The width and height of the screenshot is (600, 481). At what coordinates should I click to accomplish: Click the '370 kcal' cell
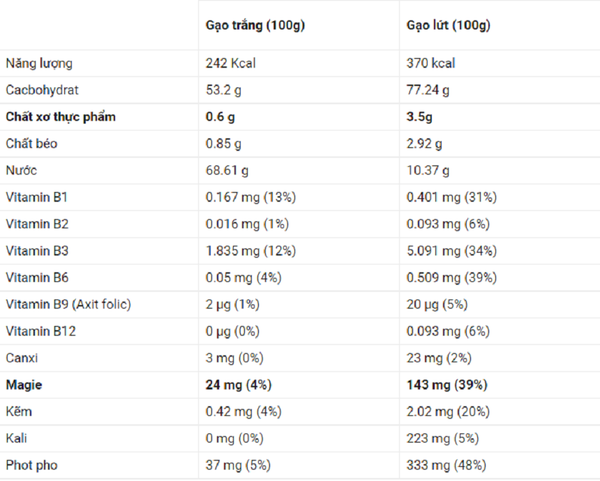tap(431, 63)
